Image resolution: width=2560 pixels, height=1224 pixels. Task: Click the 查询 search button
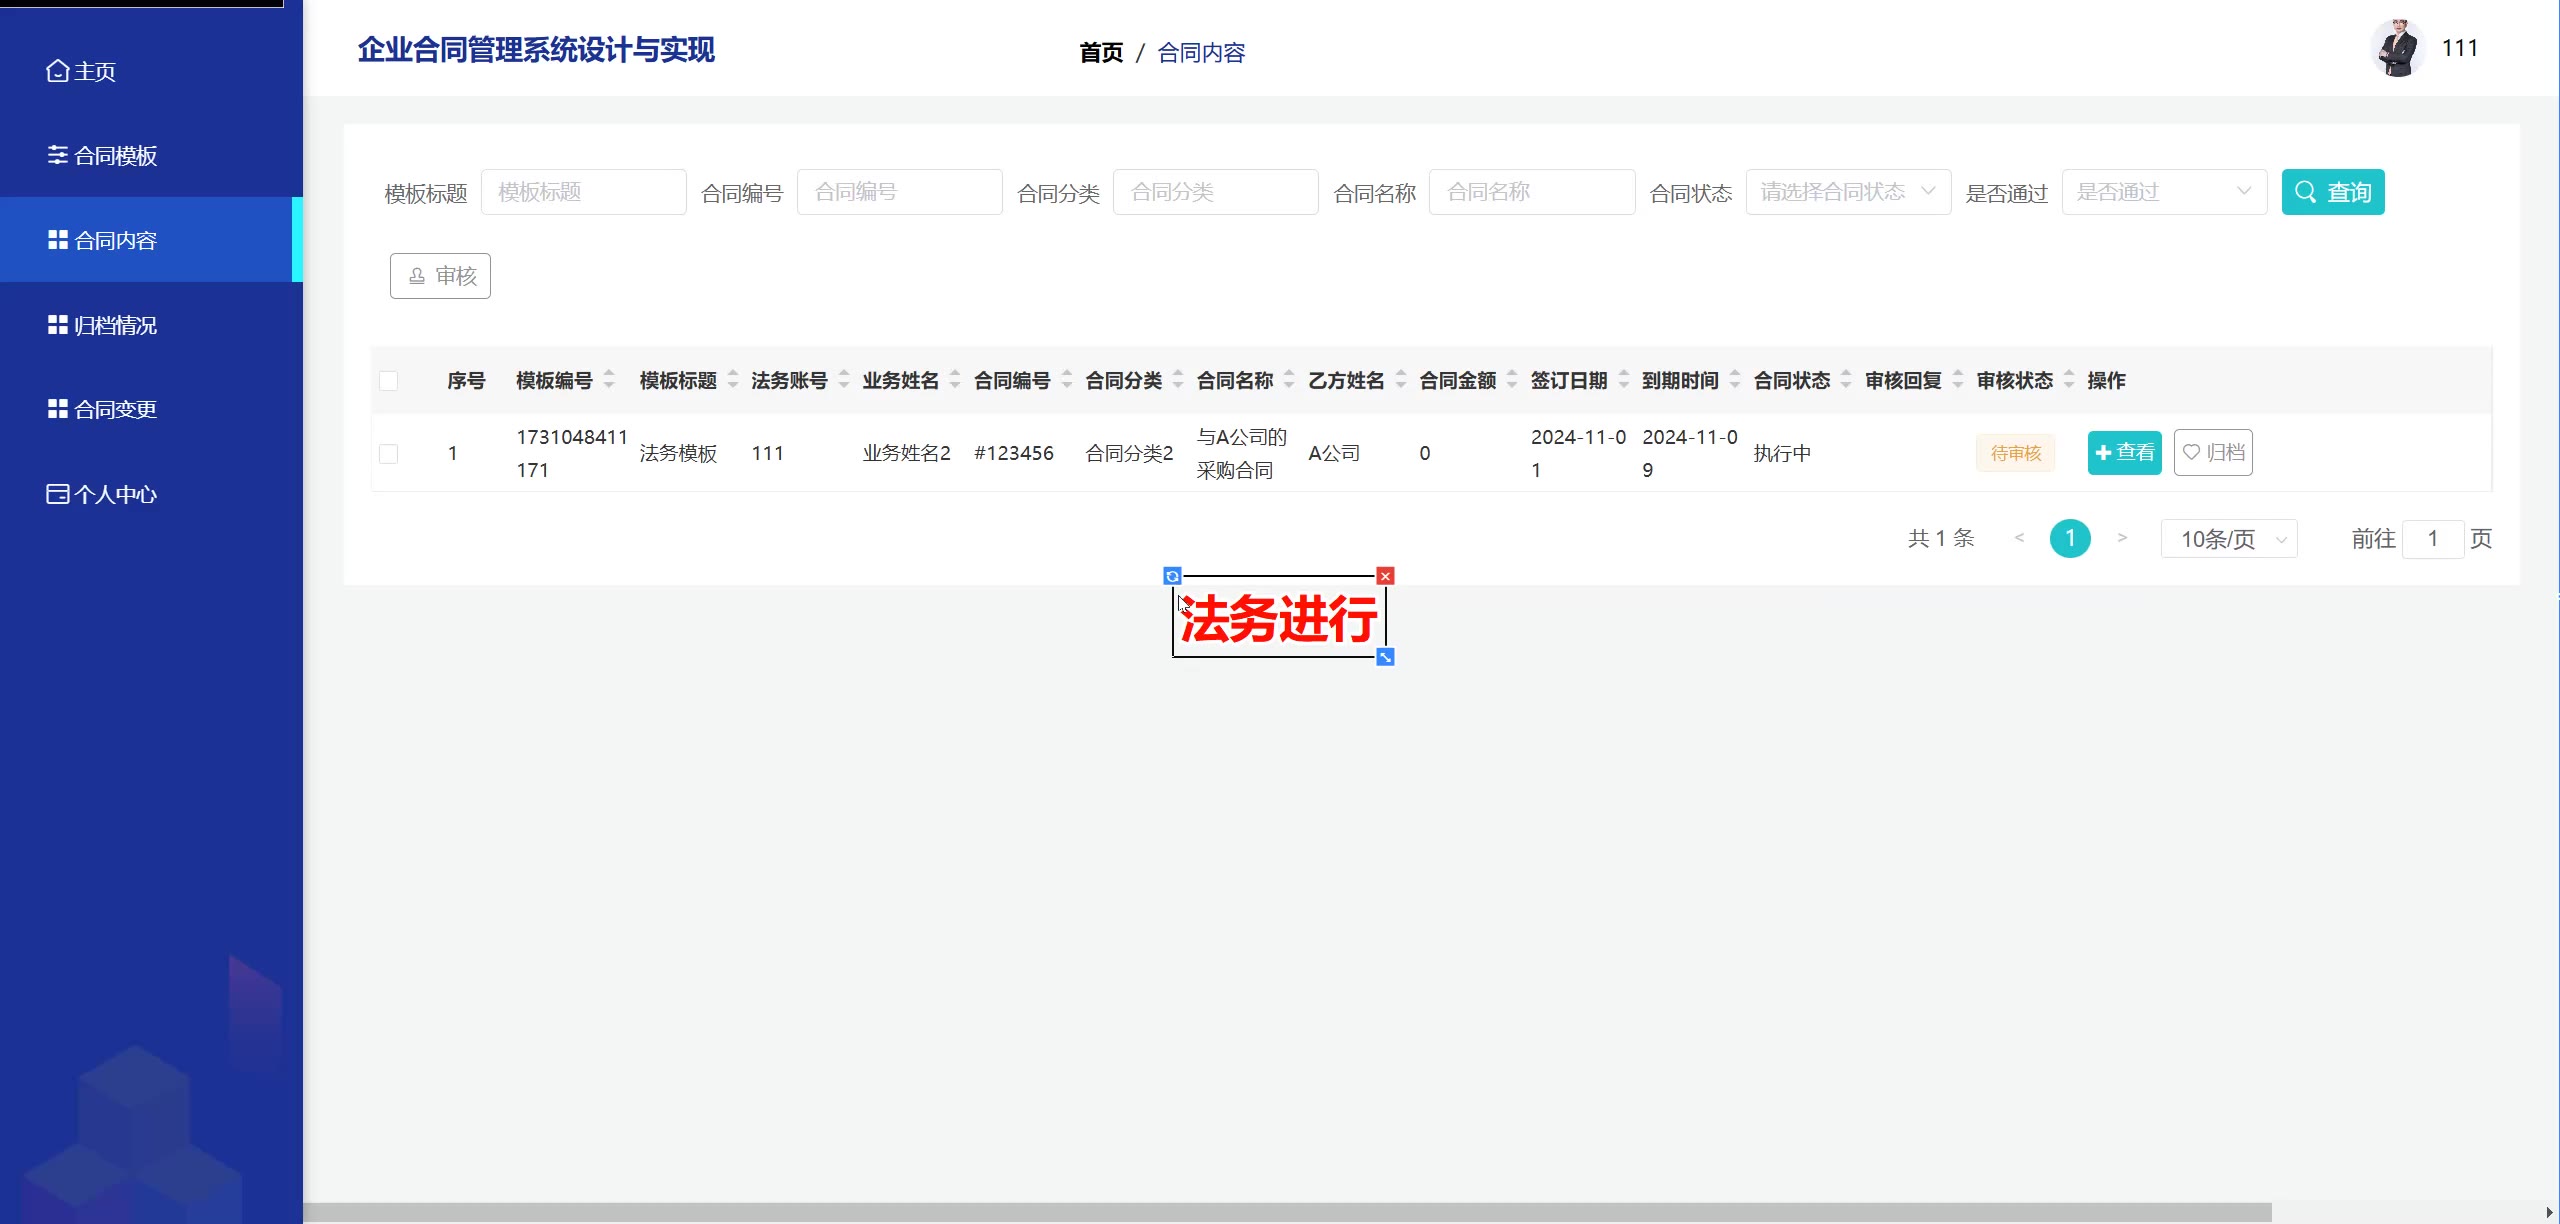coord(2332,192)
